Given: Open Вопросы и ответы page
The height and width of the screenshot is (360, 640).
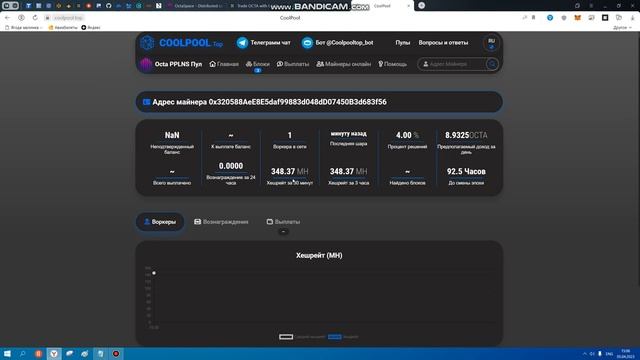Looking at the screenshot, I should click(x=443, y=42).
